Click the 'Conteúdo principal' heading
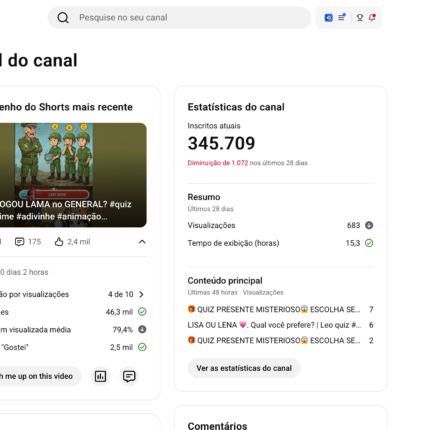 225,281
